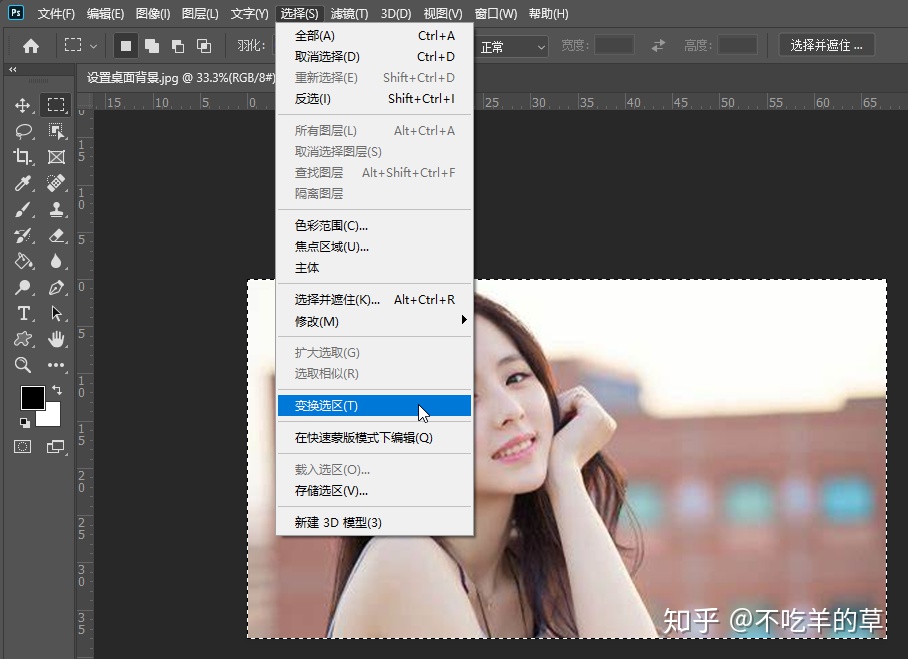
Task: Open the style dropdown showing 正常
Action: click(x=511, y=46)
